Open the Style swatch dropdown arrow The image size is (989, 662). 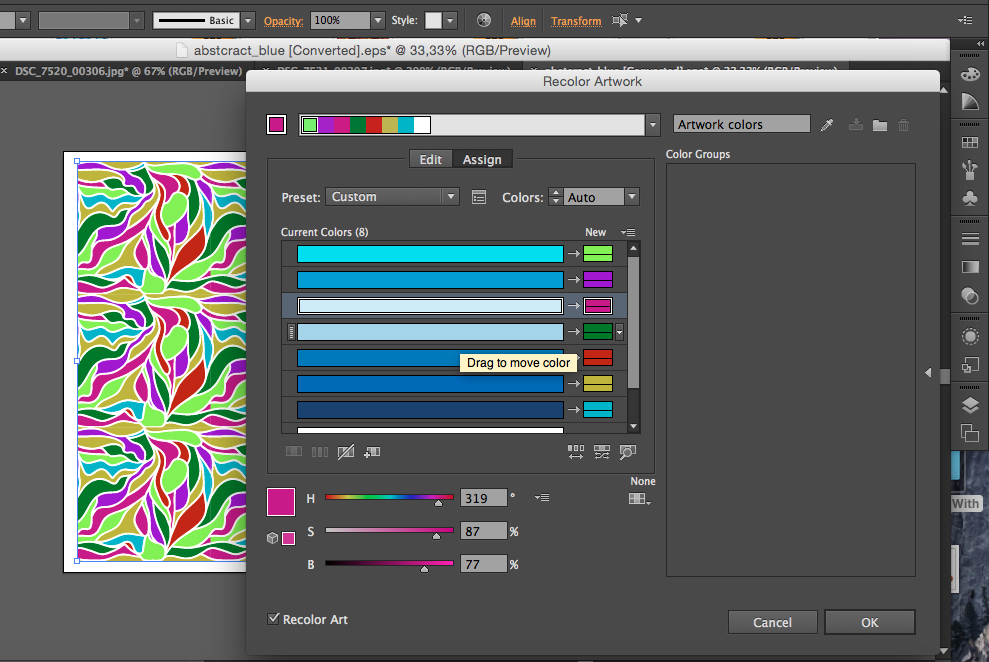450,20
